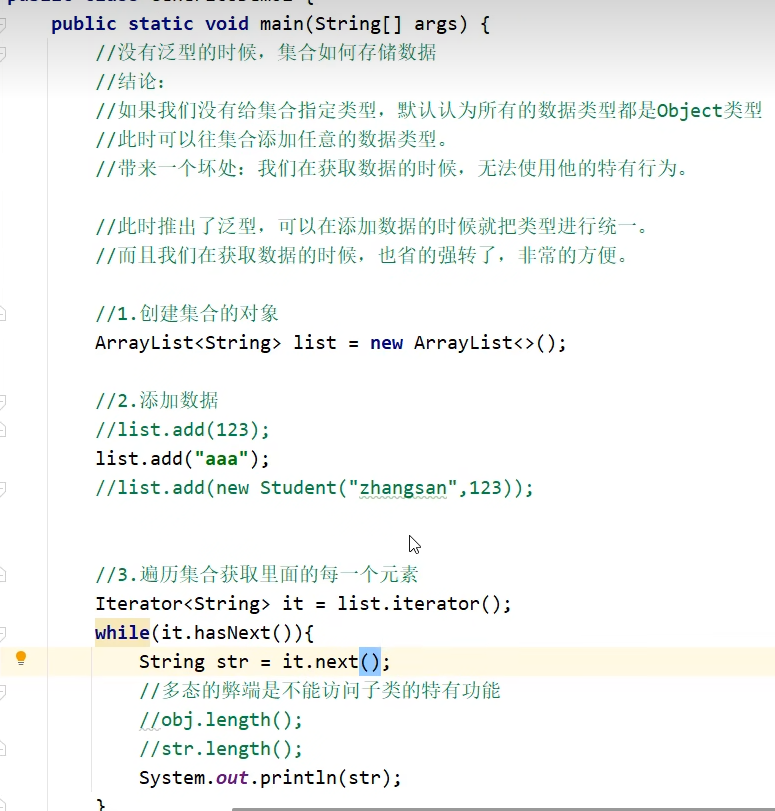Image resolution: width=775 pixels, height=811 pixels.
Task: Click the '//结论:' comment line
Action: click(130, 82)
